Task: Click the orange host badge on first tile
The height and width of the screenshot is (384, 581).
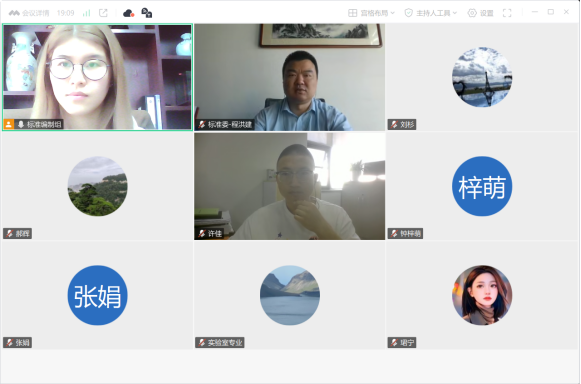Action: 9,125
